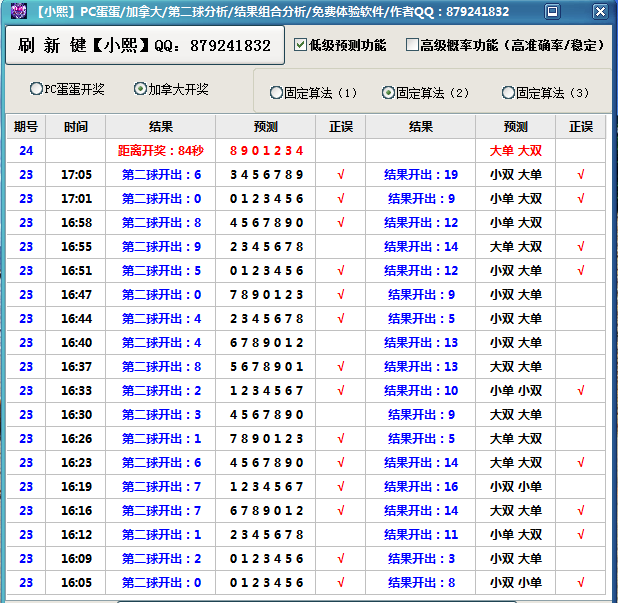The width and height of the screenshot is (618, 603).
Task: Click the 16:47 time cell
Action: click(x=76, y=295)
